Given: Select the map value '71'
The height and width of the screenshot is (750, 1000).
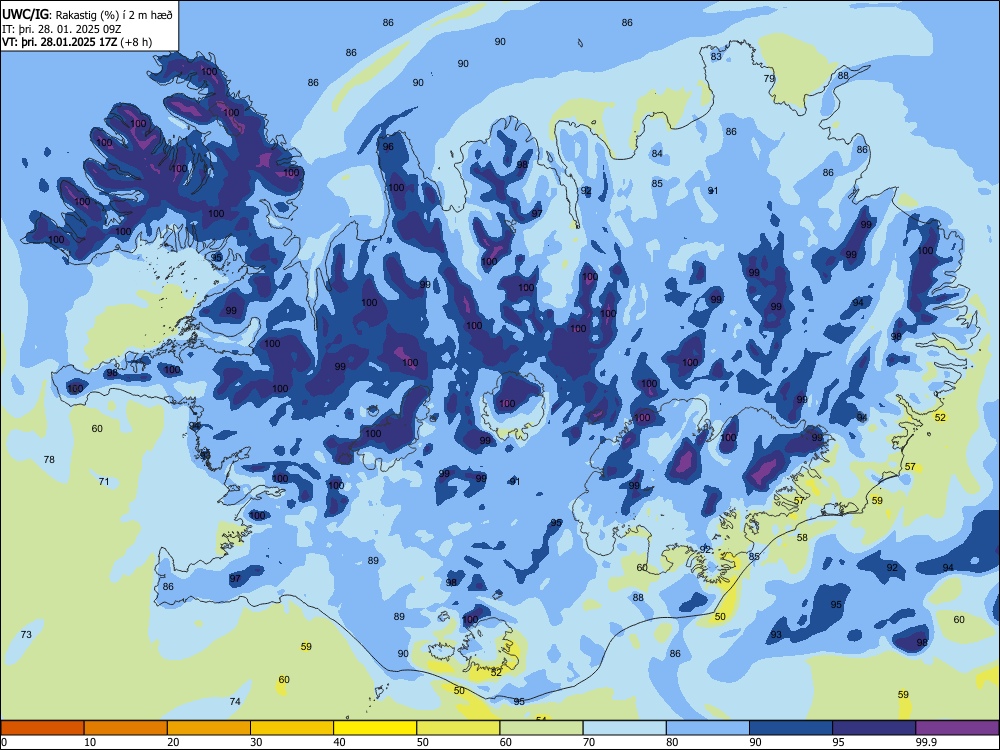Looking at the screenshot, I should click(x=104, y=482).
